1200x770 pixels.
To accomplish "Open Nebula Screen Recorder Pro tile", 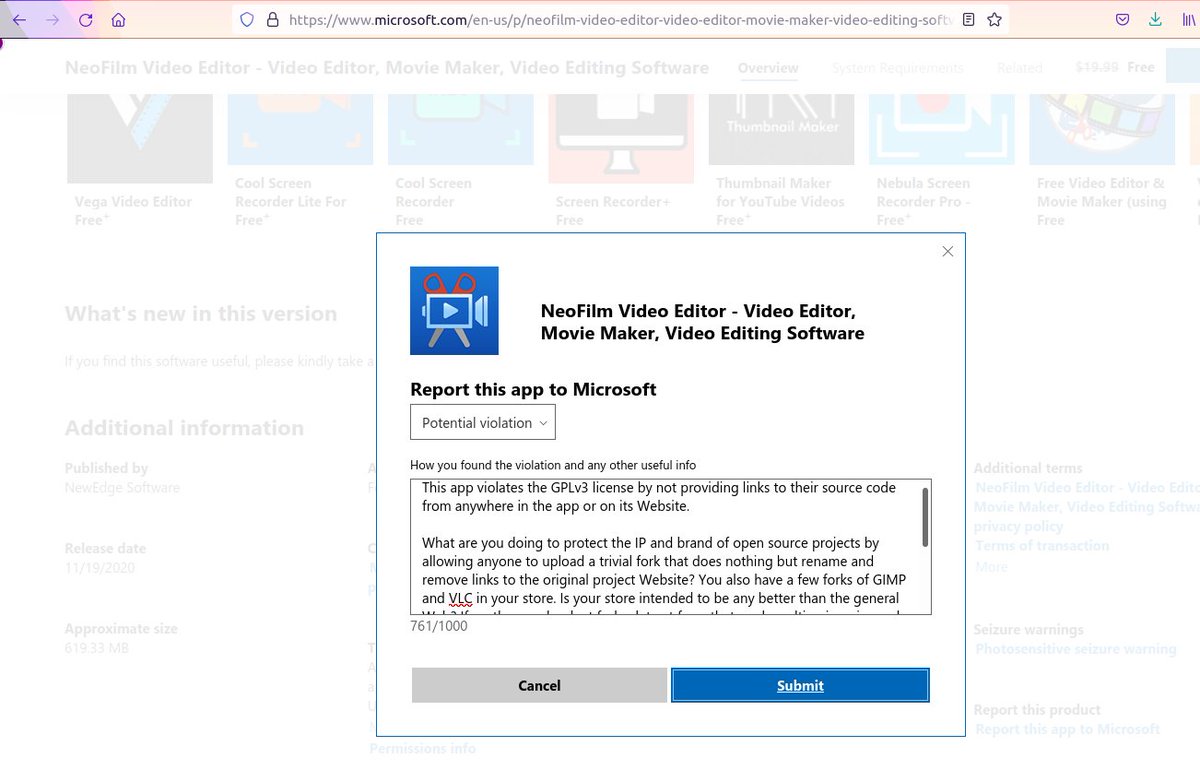I will pyautogui.click(x=942, y=160).
